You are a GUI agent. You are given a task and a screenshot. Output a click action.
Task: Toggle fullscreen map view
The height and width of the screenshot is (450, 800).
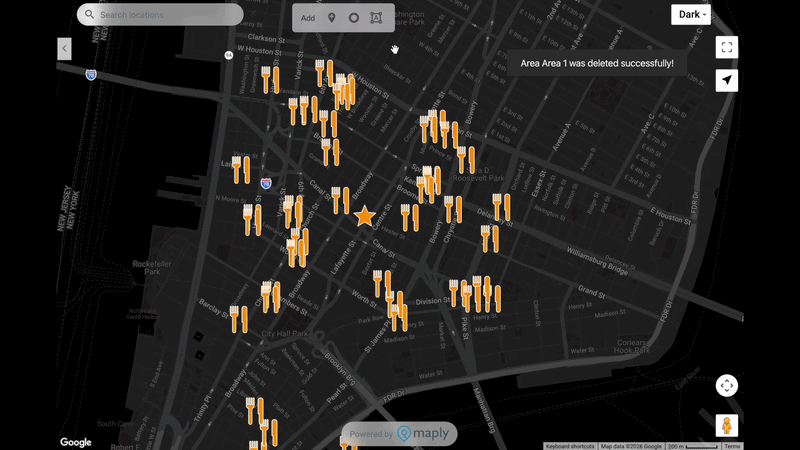[x=727, y=47]
